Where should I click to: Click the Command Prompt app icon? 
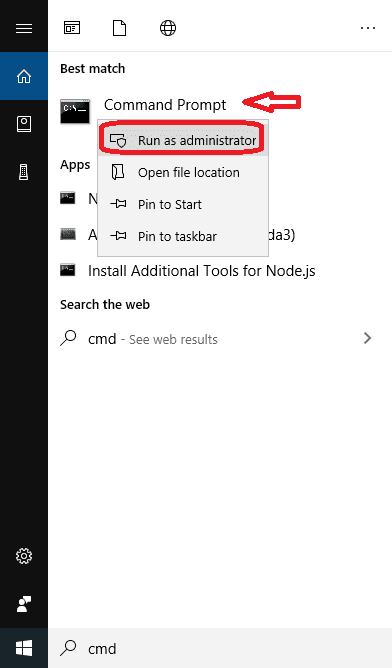click(x=75, y=112)
